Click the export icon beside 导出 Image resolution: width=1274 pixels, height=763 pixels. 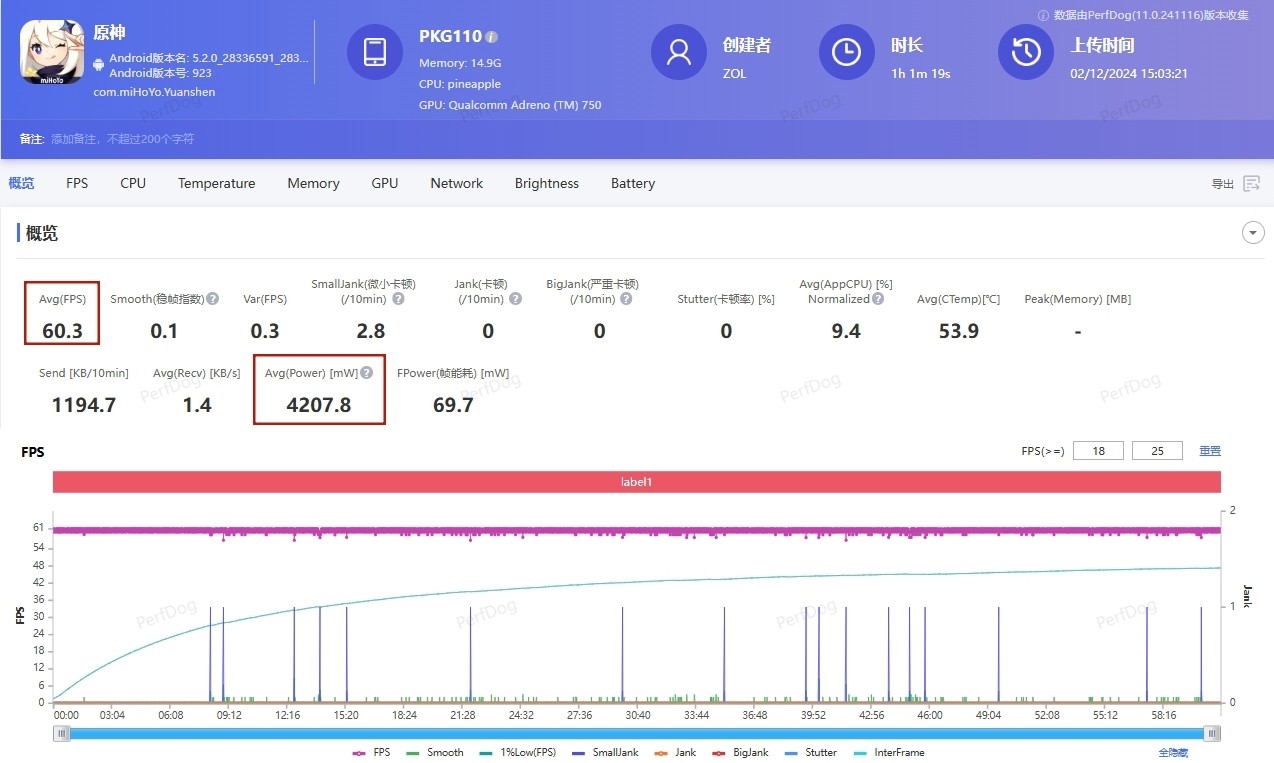[x=1251, y=184]
